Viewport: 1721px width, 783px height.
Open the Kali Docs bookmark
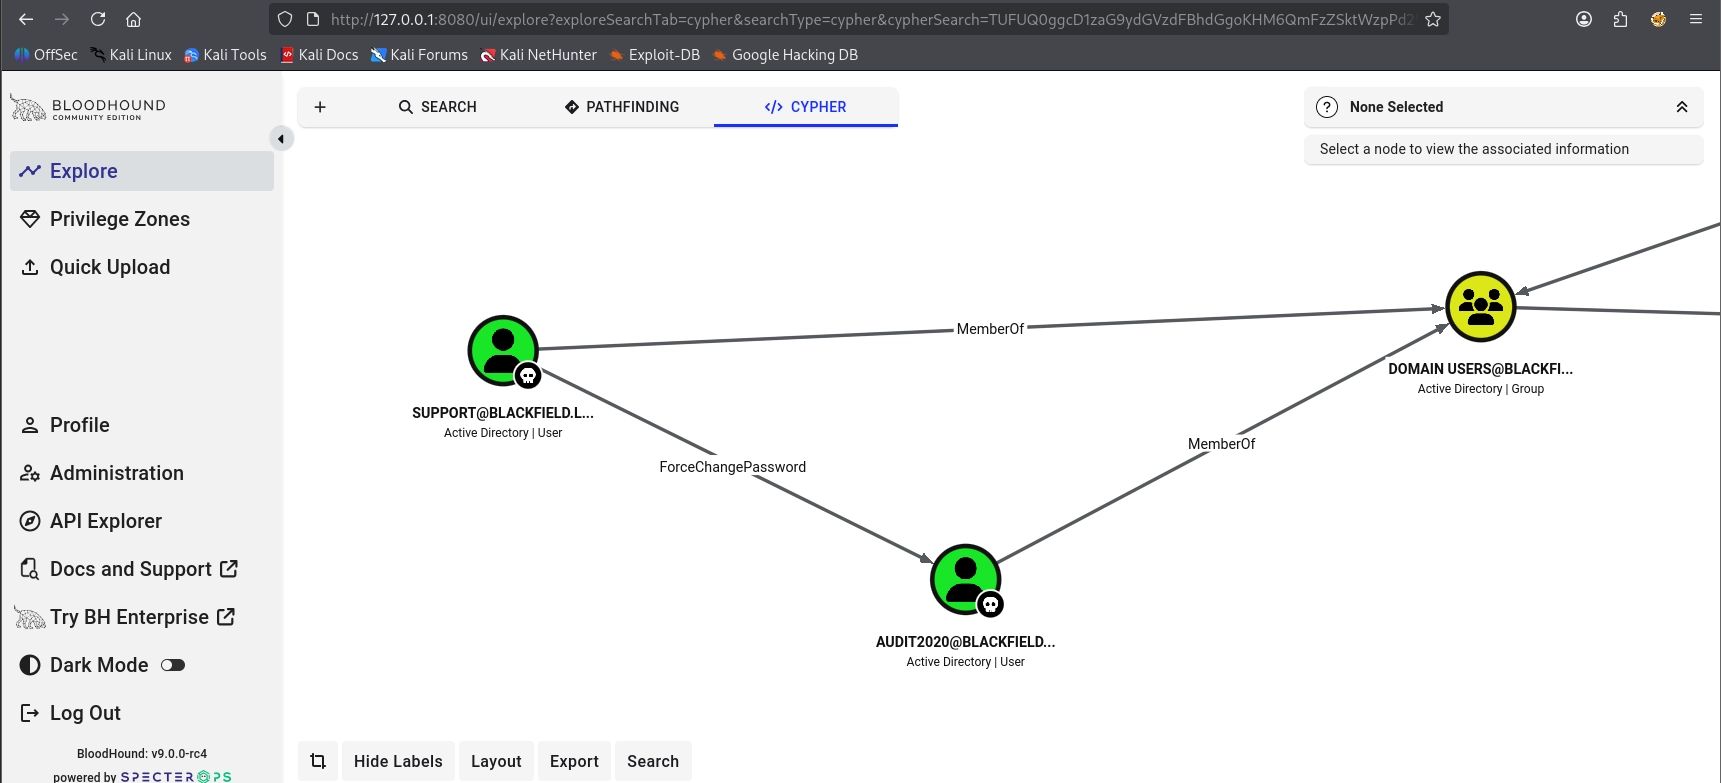(319, 55)
